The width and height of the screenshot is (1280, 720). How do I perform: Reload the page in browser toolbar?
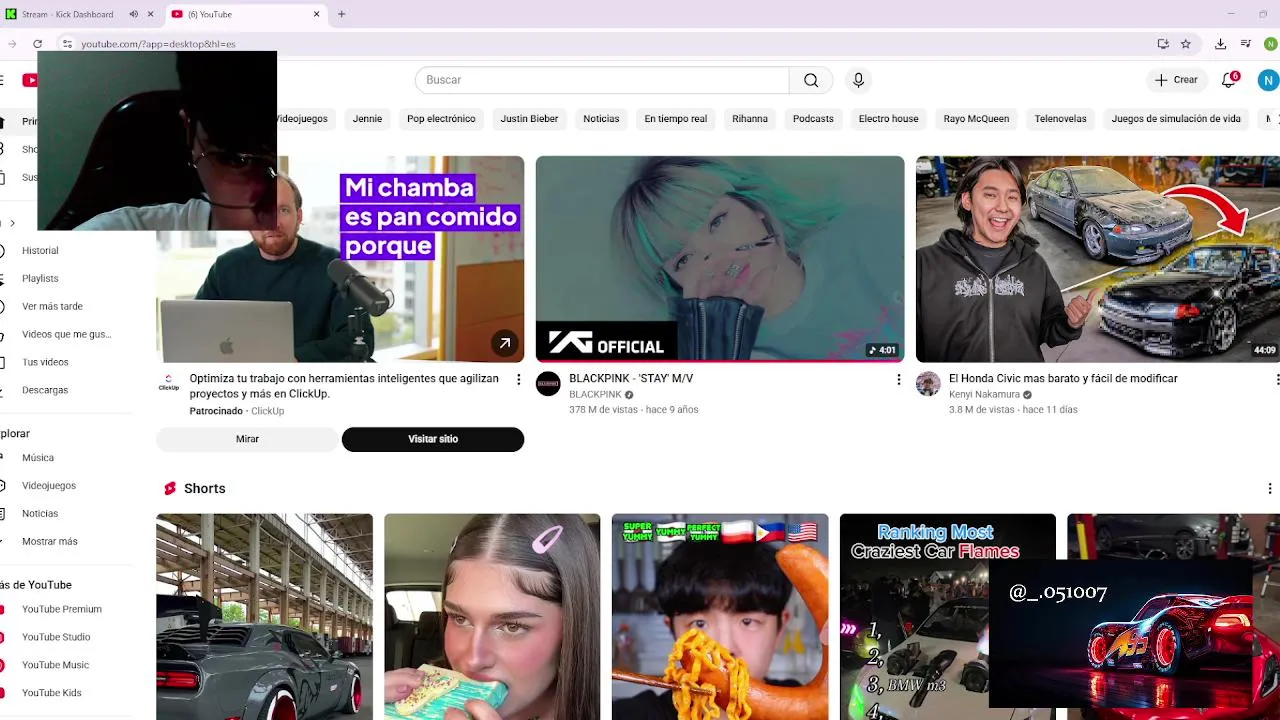click(x=38, y=44)
